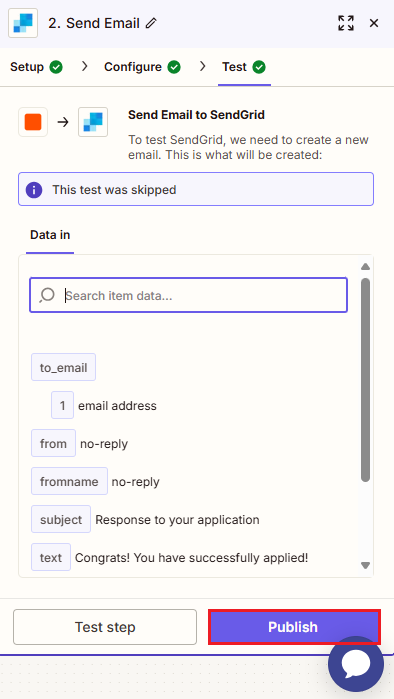Select the '1' index chip under to_email
The width and height of the screenshot is (394, 699).
pyautogui.click(x=62, y=405)
